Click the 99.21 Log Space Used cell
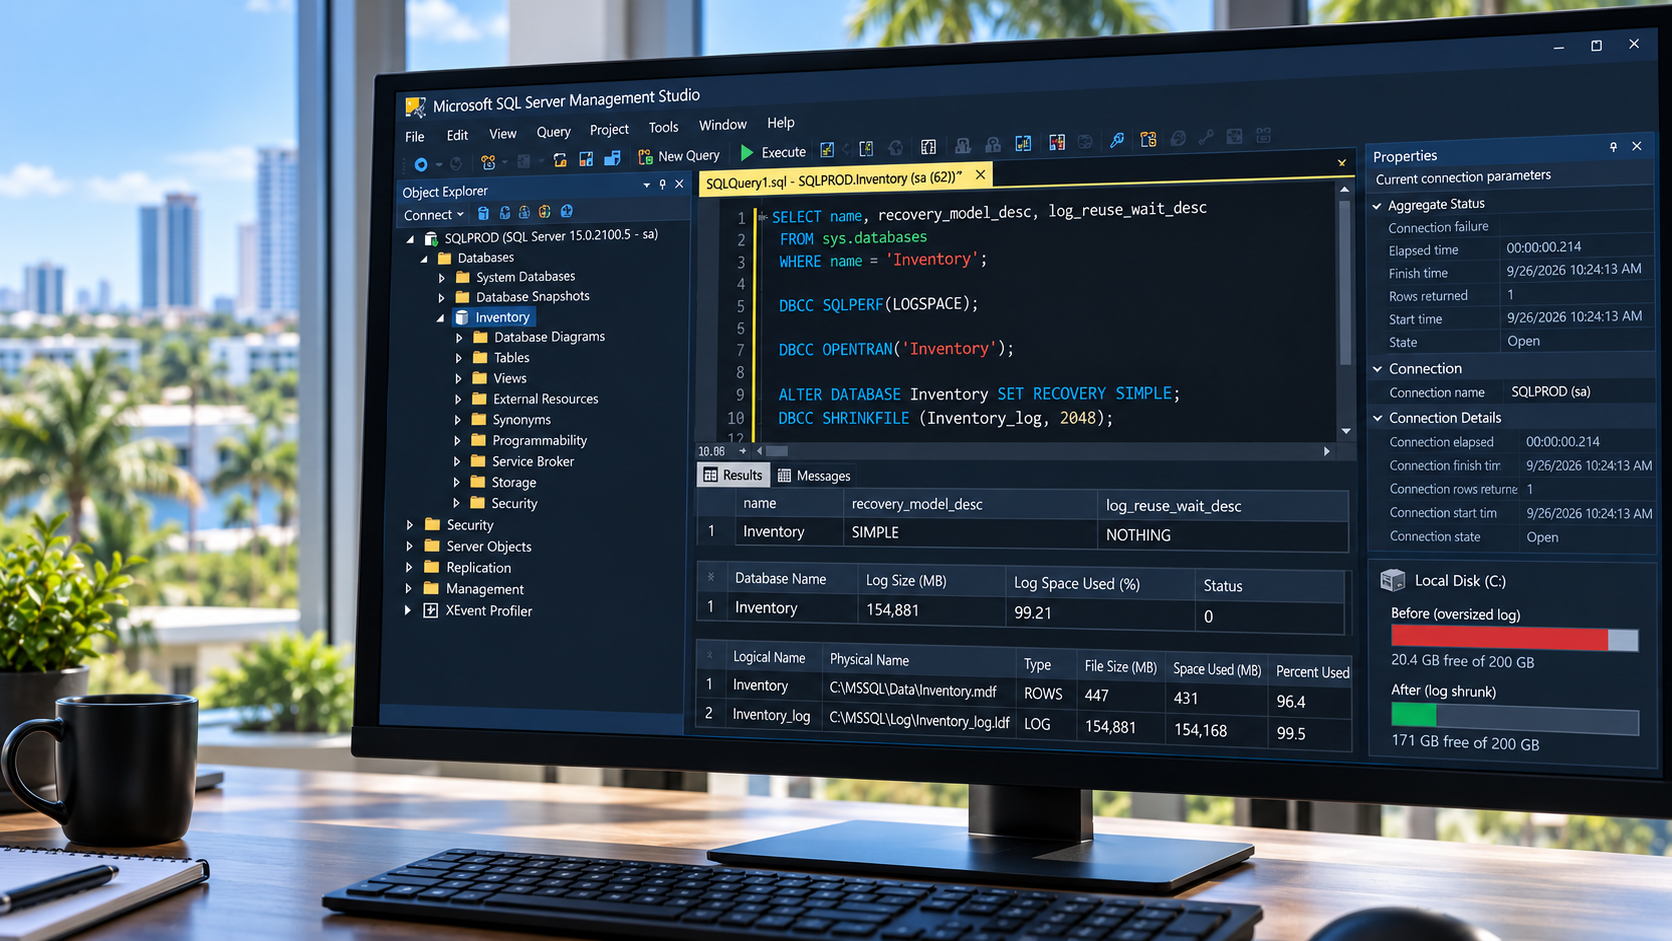This screenshot has width=1672, height=941. pos(1100,613)
